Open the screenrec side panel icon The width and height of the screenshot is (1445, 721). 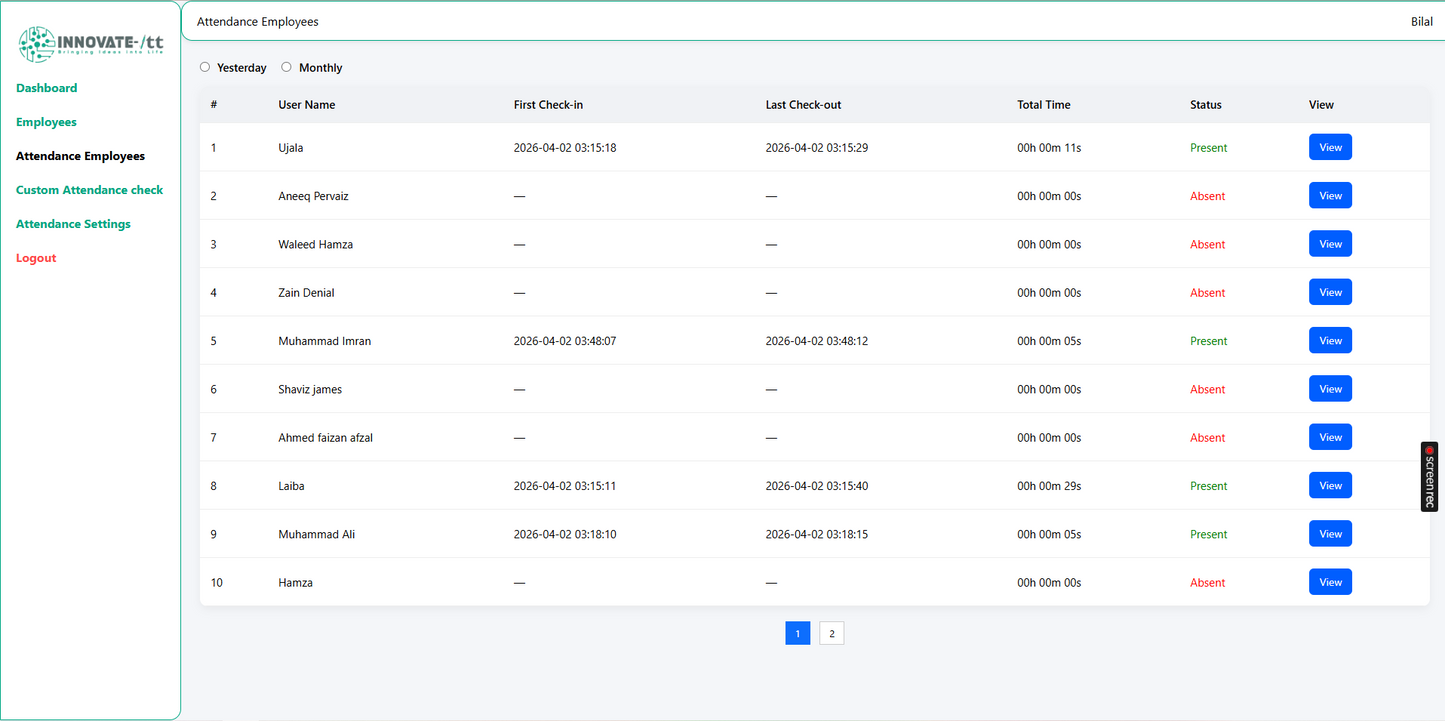[1429, 477]
